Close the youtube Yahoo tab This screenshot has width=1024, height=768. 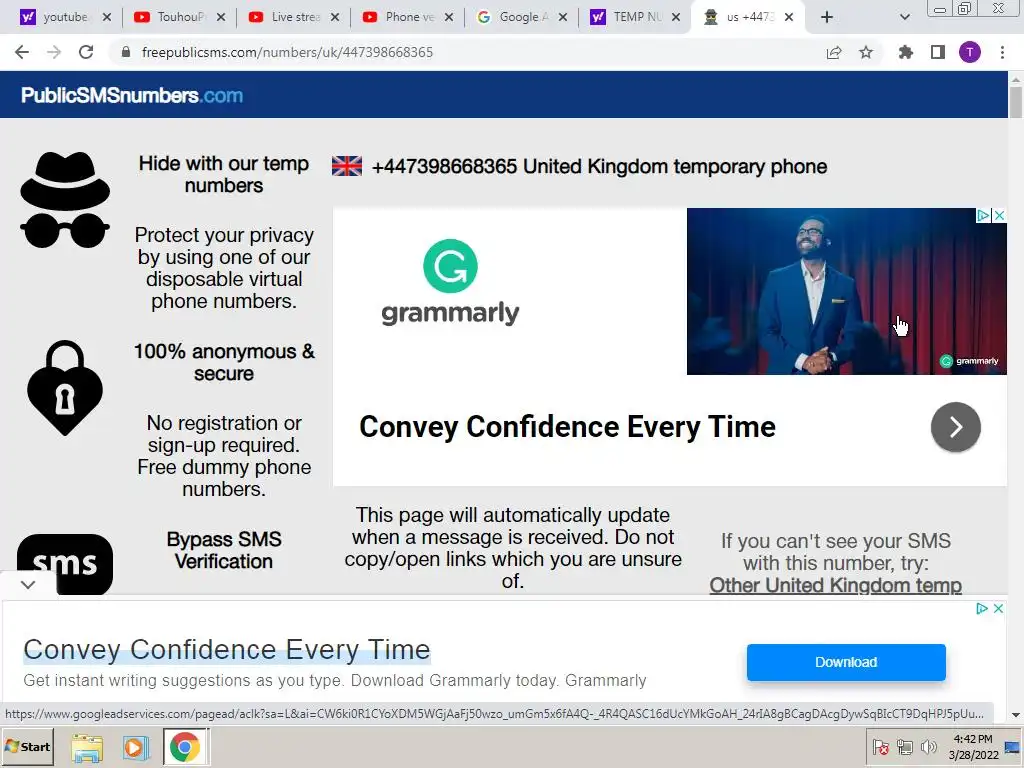(107, 17)
